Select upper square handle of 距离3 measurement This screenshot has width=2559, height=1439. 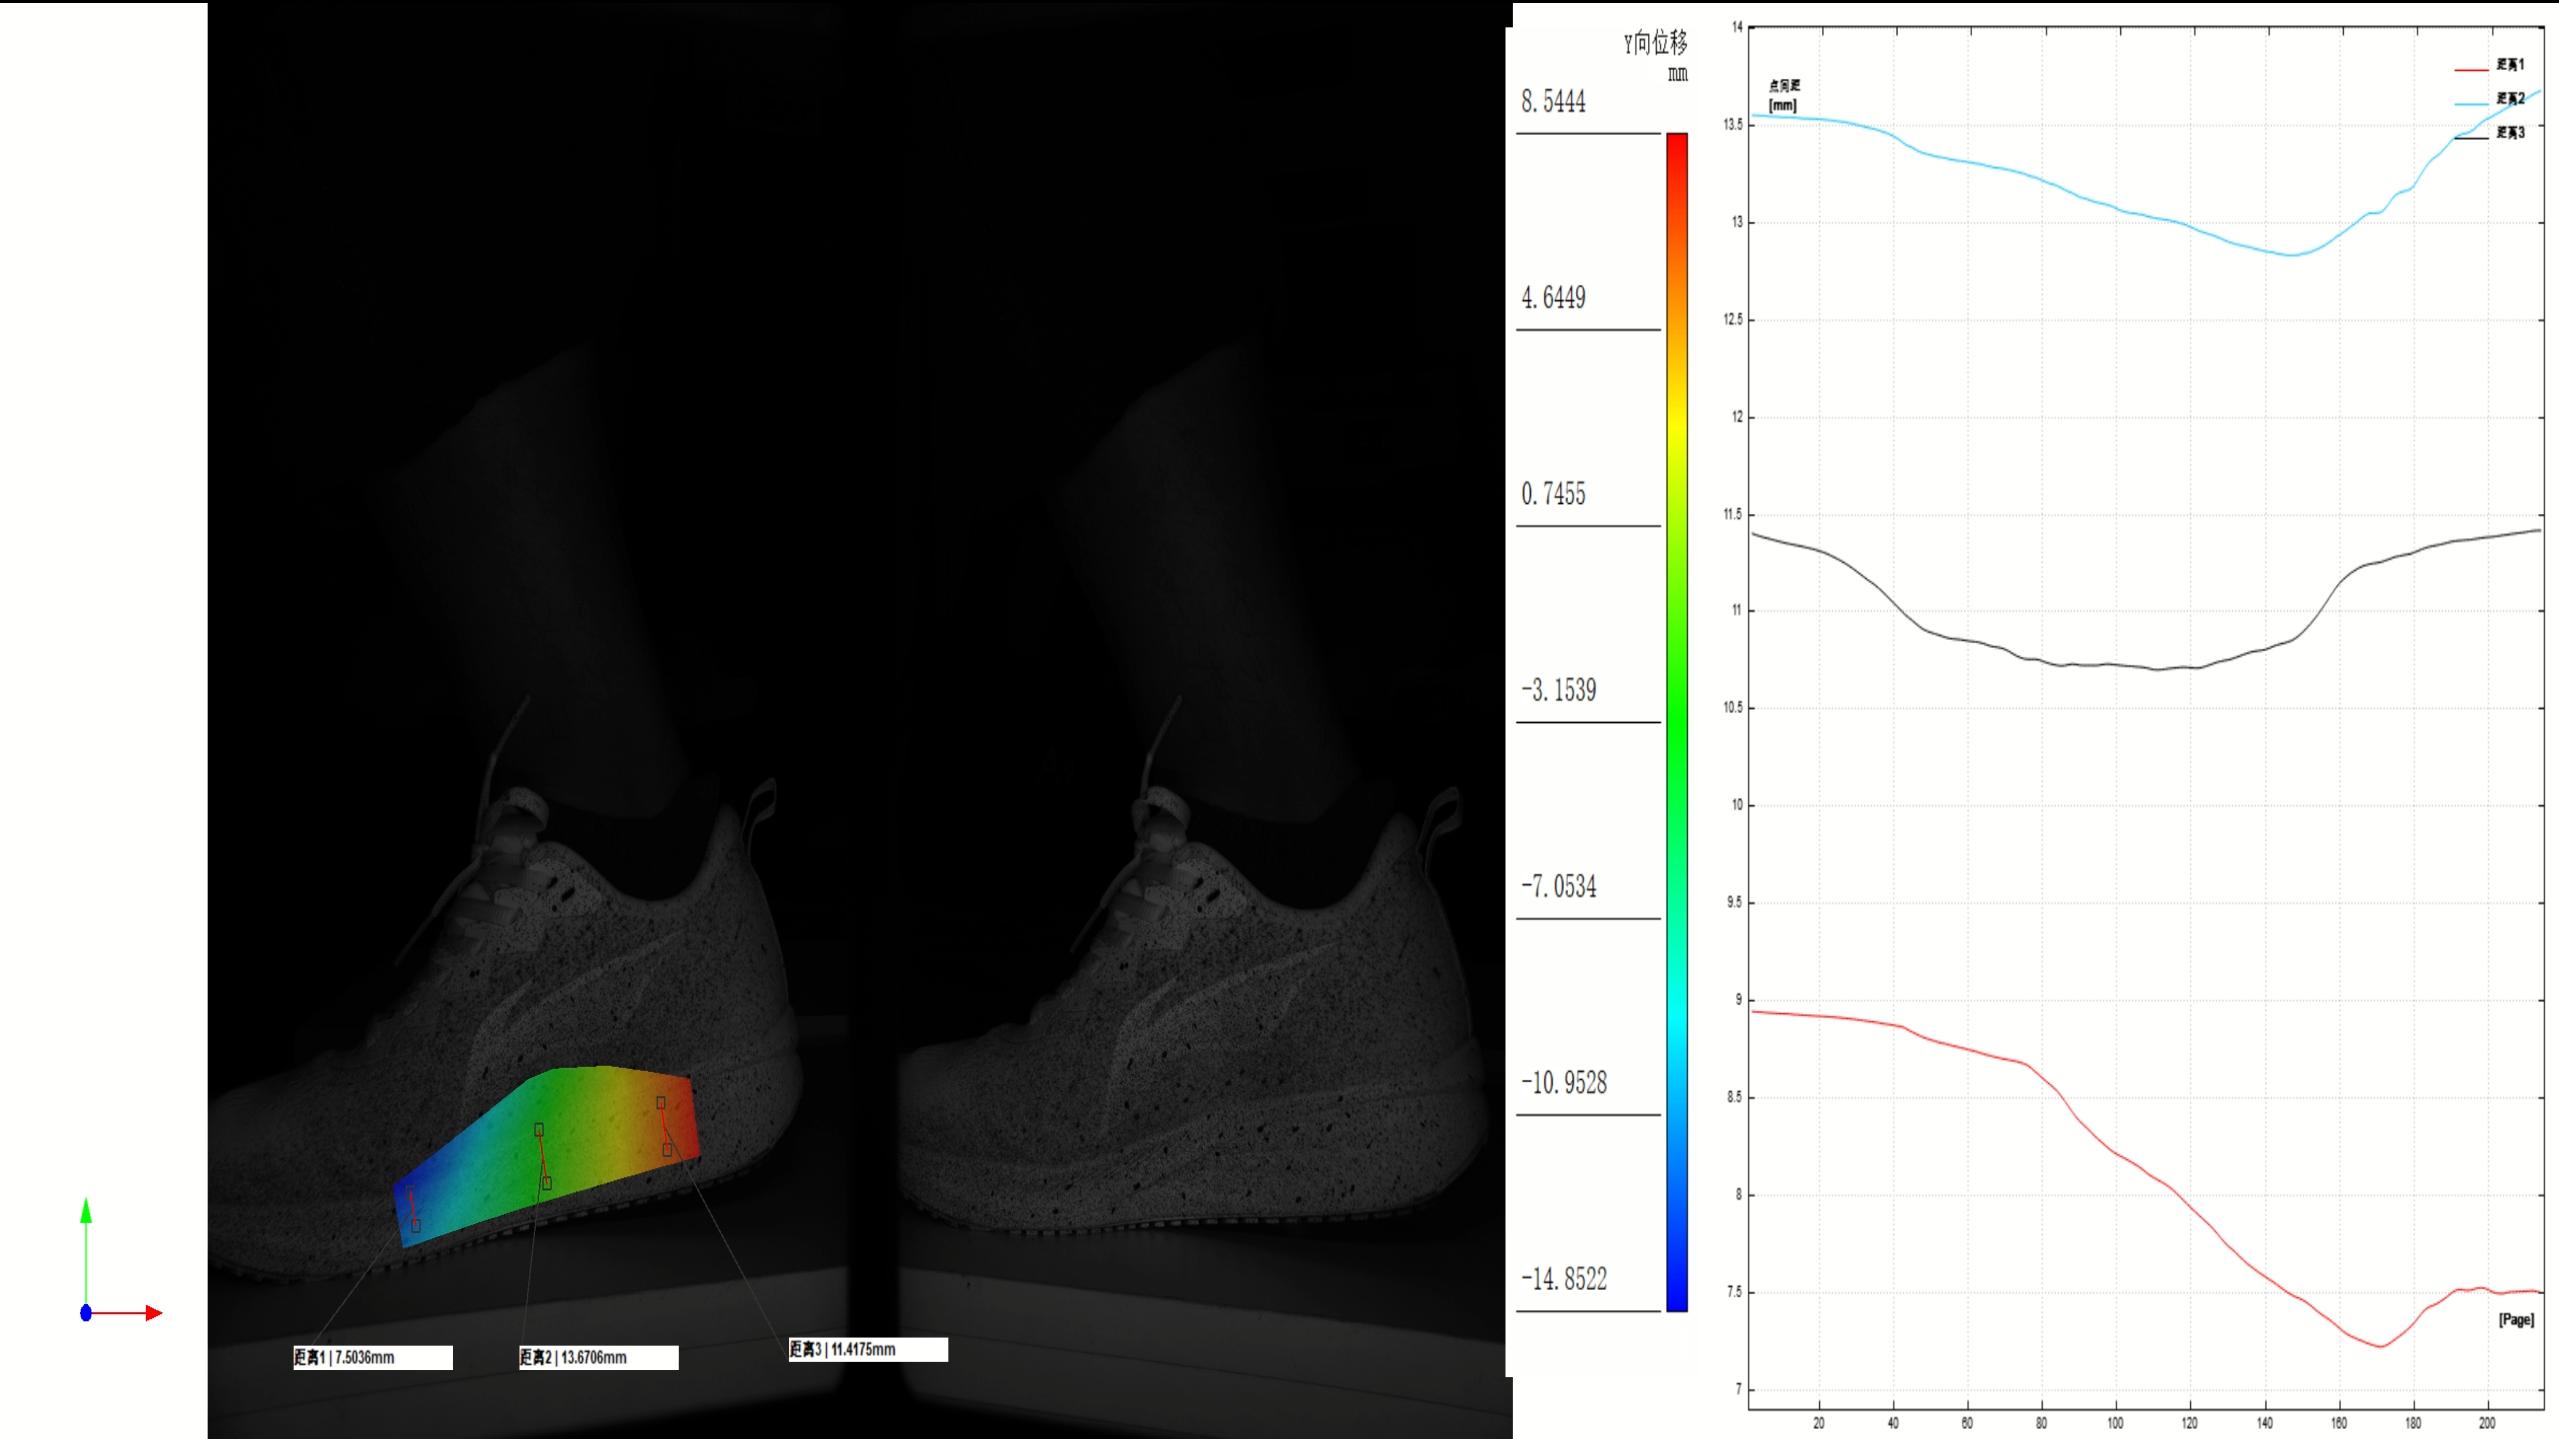click(x=661, y=1102)
